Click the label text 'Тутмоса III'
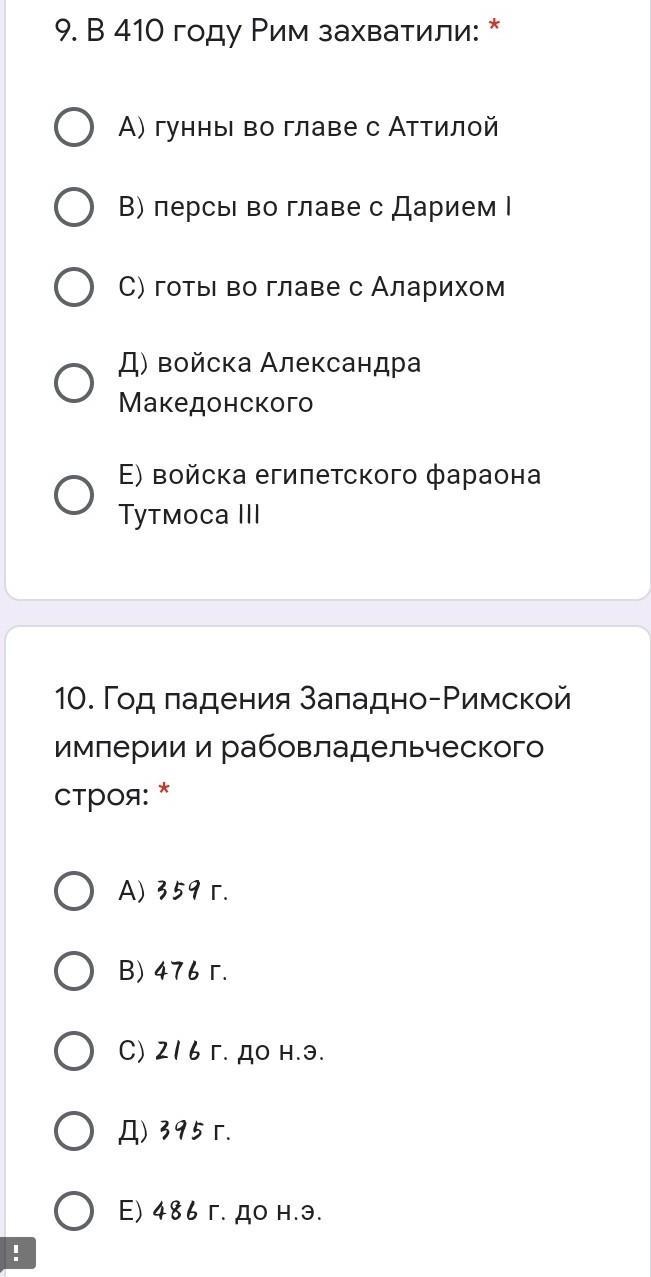The width and height of the screenshot is (651, 1277). click(x=189, y=515)
